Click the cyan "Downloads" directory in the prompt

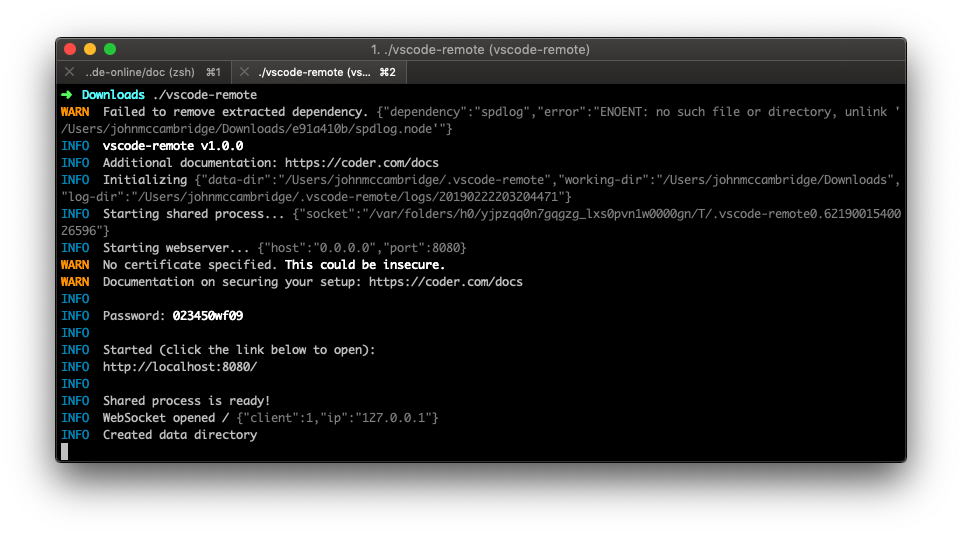click(113, 94)
